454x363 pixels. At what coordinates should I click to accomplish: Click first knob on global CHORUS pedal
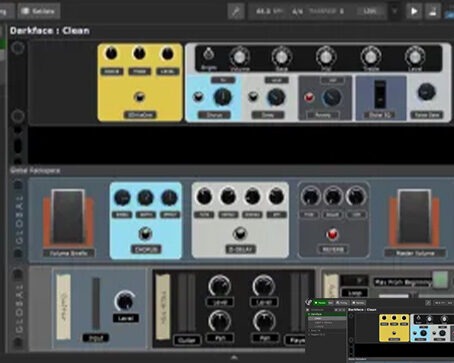pos(122,197)
